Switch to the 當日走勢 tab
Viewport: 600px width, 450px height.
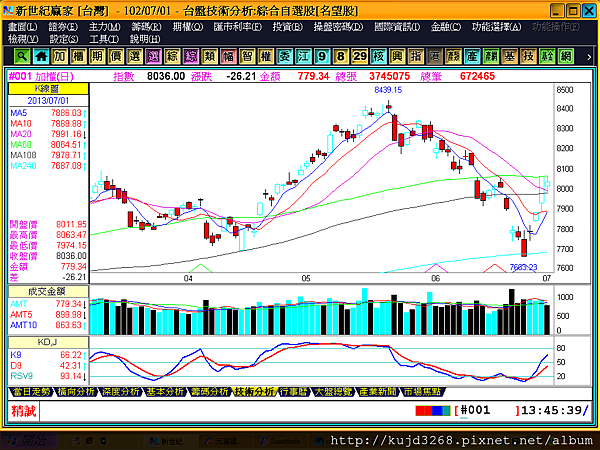(x=31, y=392)
